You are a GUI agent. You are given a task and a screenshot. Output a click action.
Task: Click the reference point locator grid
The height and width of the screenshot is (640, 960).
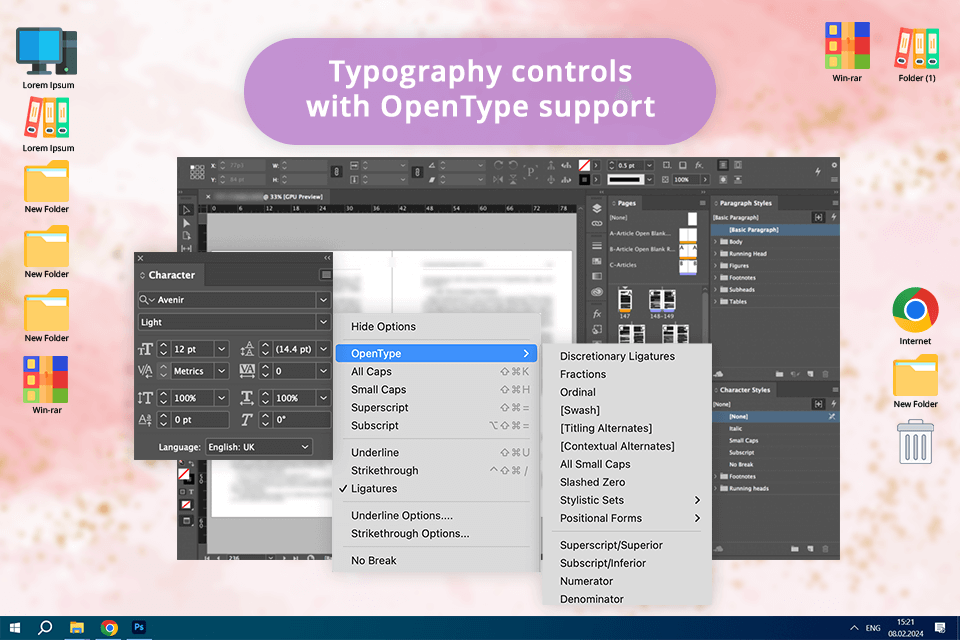pyautogui.click(x=197, y=172)
